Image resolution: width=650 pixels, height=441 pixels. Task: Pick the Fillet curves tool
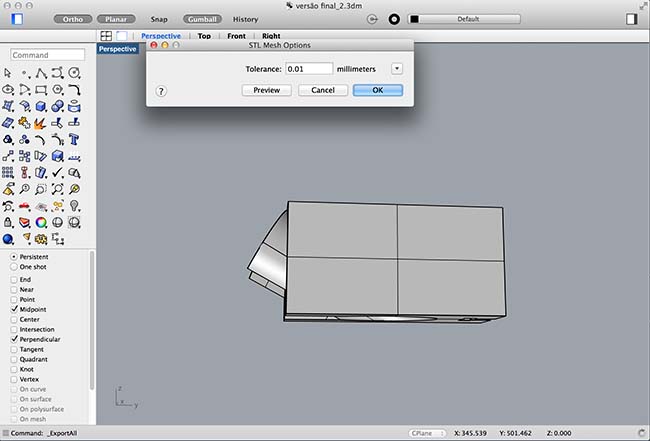pyautogui.click(x=74, y=90)
